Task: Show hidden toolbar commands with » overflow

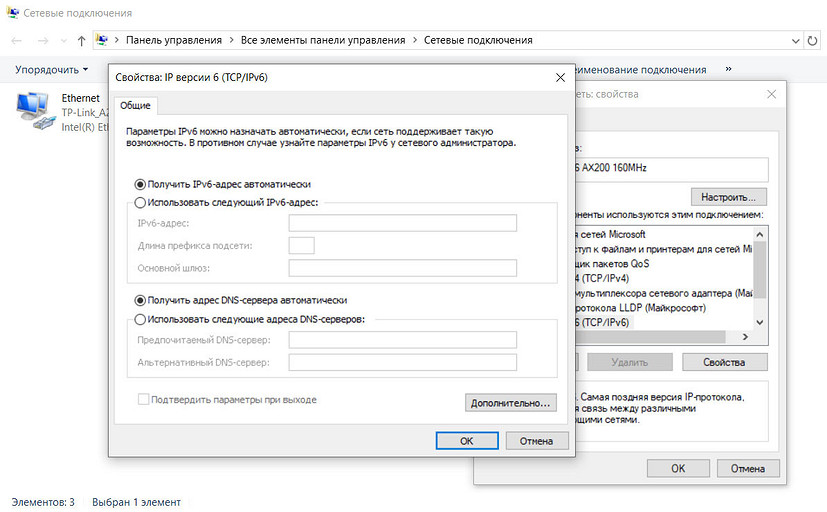Action: (728, 69)
